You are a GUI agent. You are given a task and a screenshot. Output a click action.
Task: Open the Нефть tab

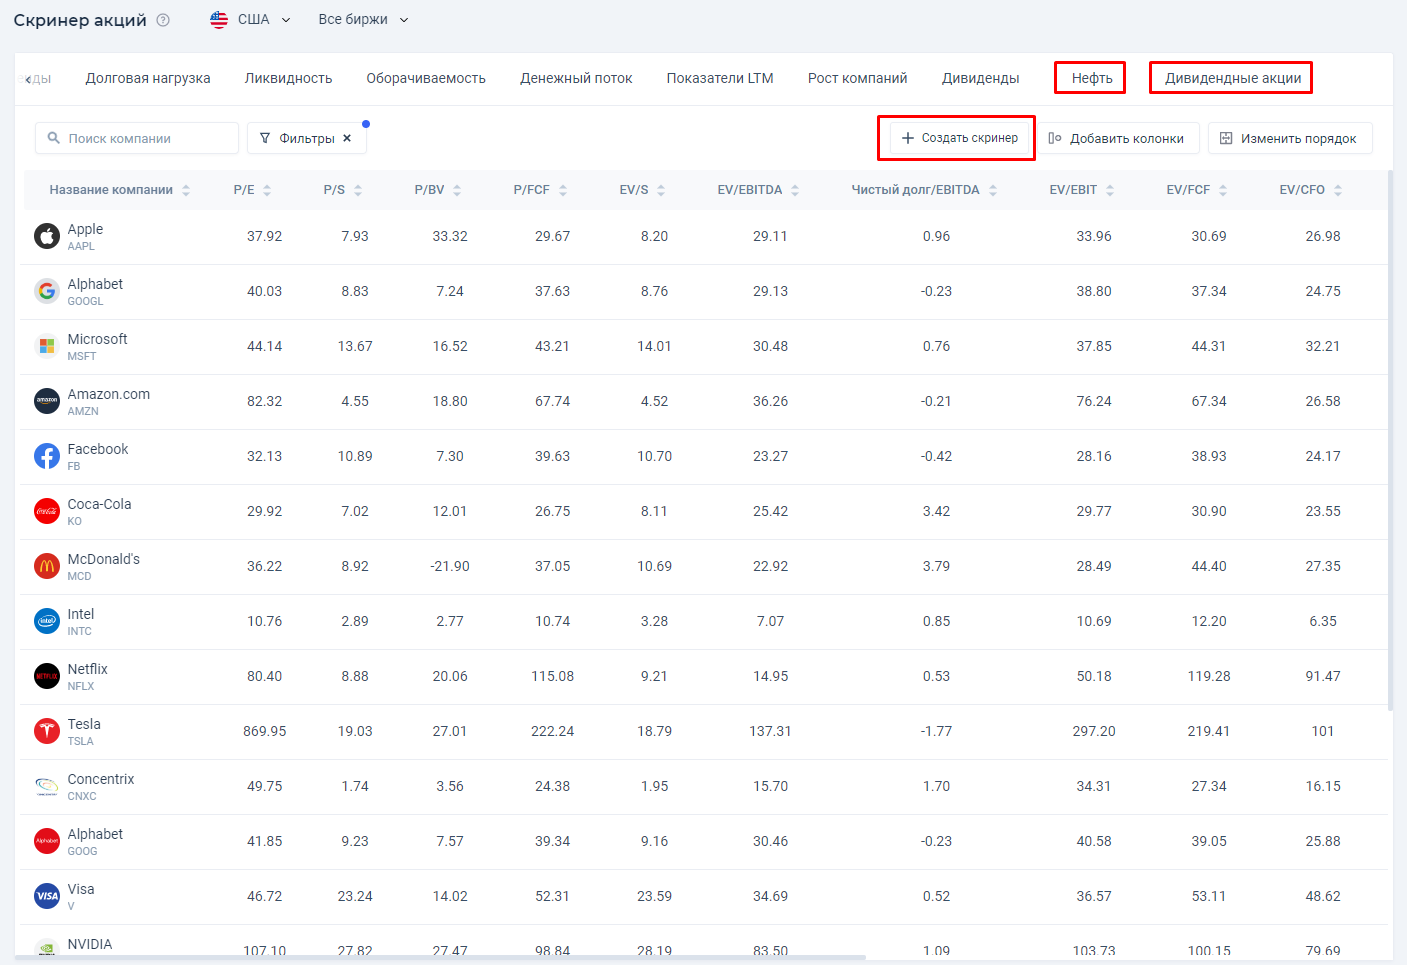[x=1091, y=78]
